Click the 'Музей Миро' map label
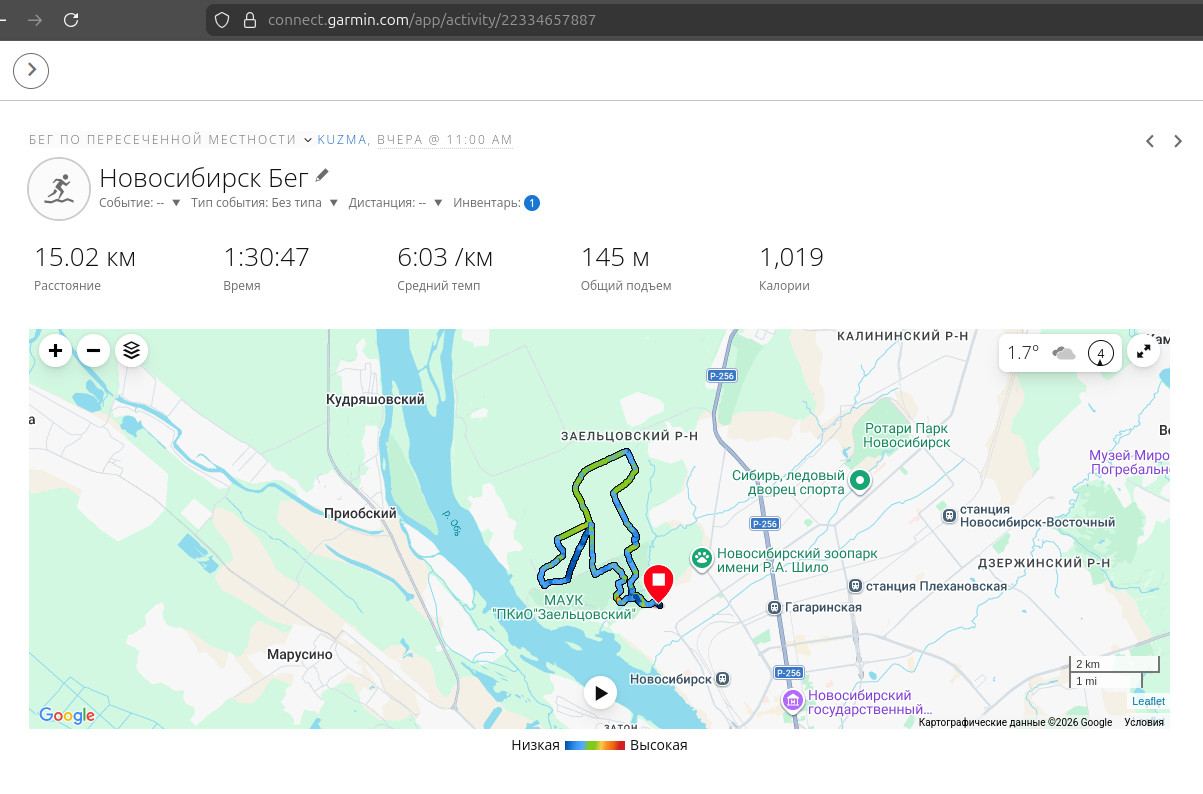 coord(1129,462)
